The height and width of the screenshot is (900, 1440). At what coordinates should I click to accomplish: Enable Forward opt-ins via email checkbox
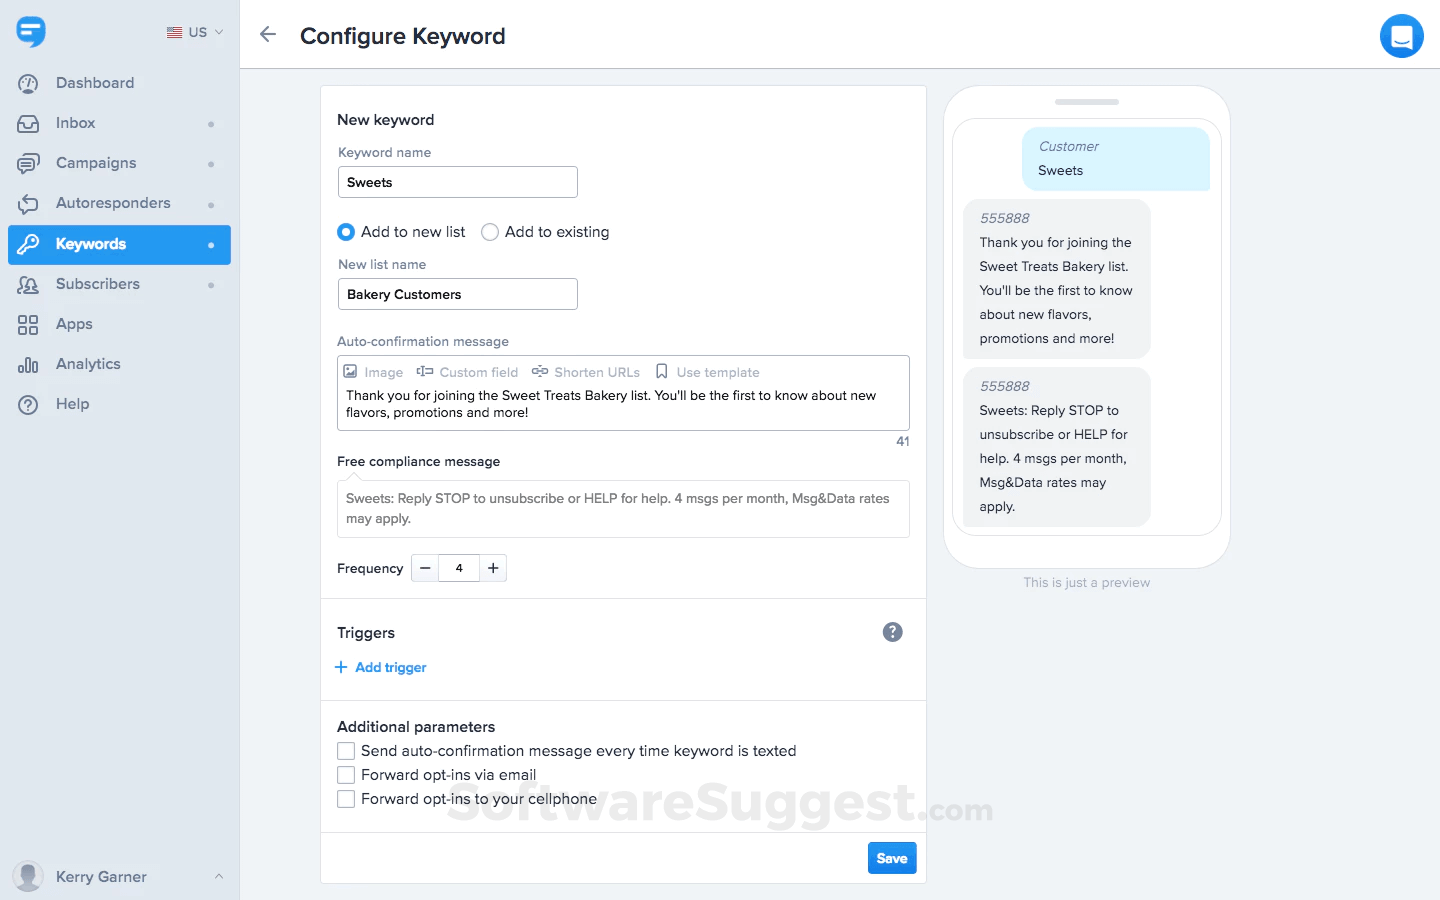tap(346, 775)
